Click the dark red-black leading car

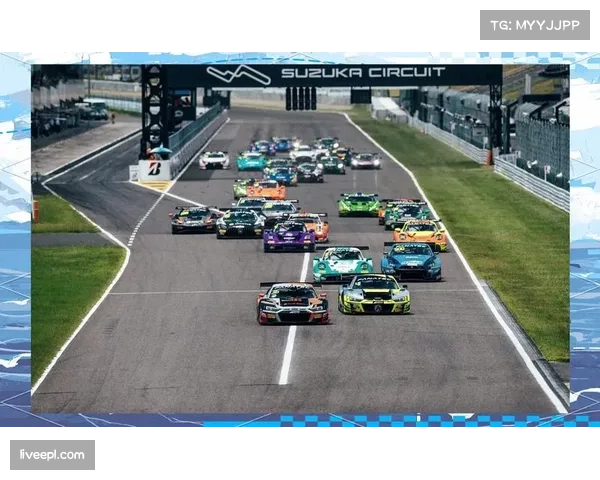coord(292,303)
